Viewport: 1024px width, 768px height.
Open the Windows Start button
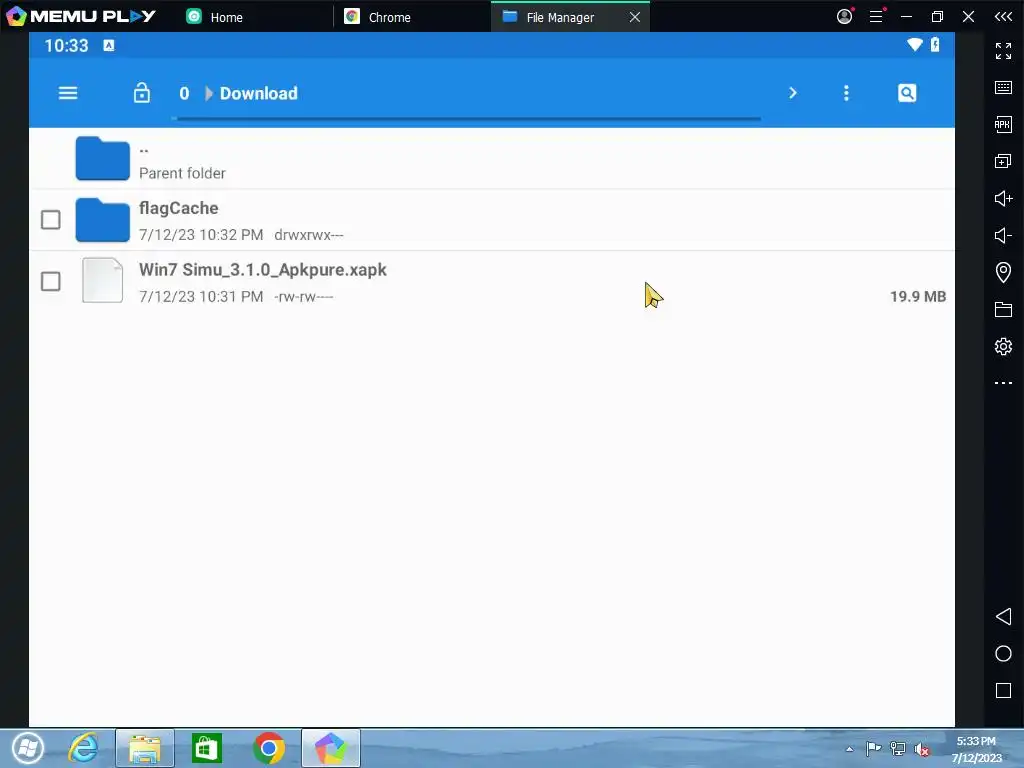27,748
